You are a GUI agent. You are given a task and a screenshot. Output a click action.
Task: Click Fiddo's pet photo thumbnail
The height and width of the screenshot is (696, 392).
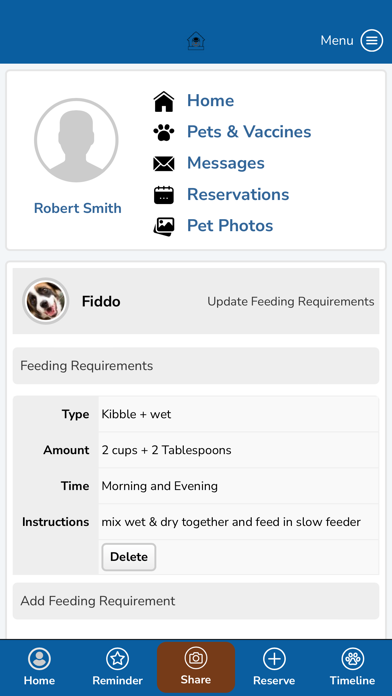[46, 301]
